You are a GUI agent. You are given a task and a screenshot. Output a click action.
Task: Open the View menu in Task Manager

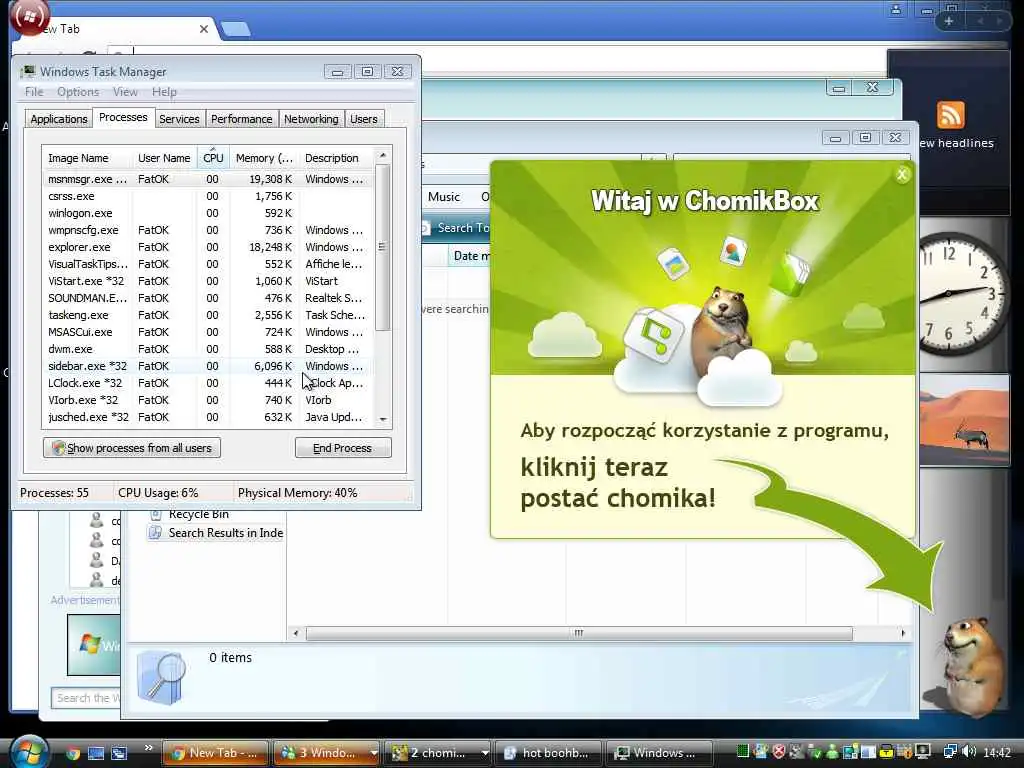125,92
